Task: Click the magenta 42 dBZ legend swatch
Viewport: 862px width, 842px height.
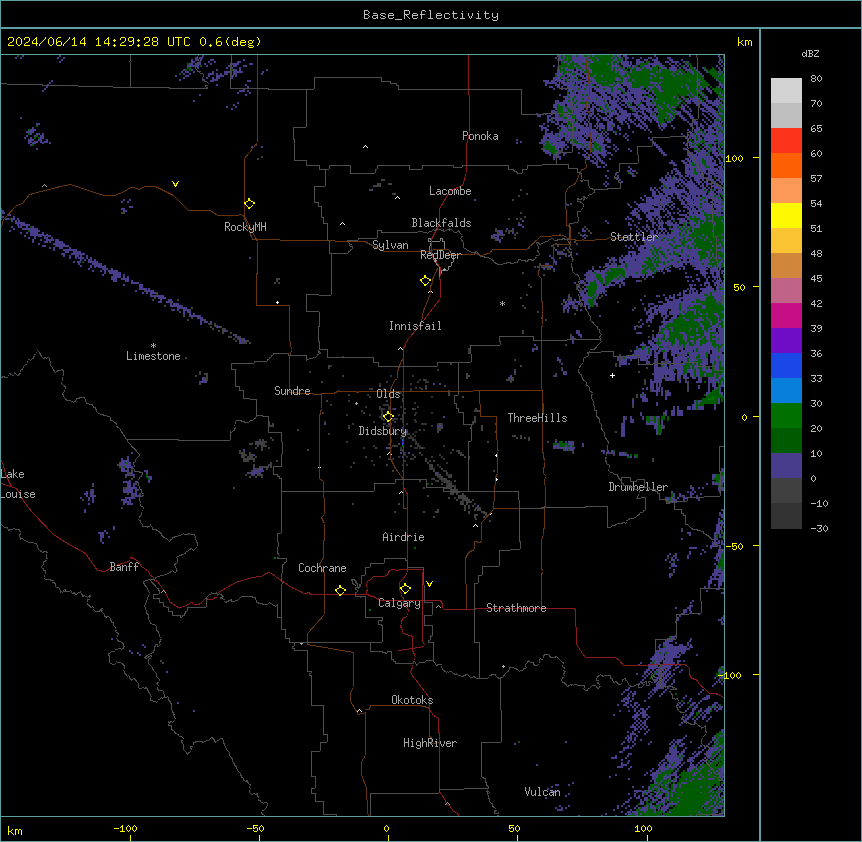Action: tap(786, 315)
